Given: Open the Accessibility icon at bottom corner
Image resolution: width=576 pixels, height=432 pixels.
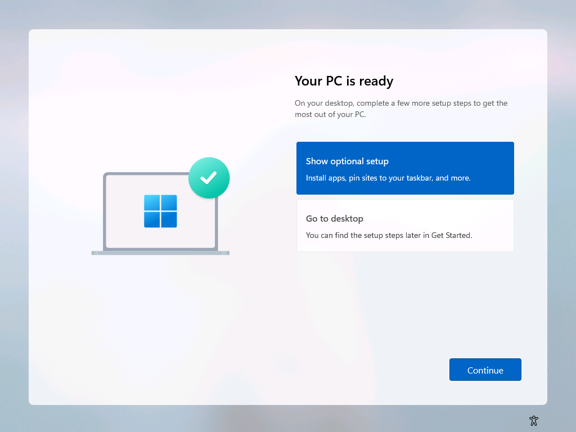Looking at the screenshot, I should click(533, 421).
